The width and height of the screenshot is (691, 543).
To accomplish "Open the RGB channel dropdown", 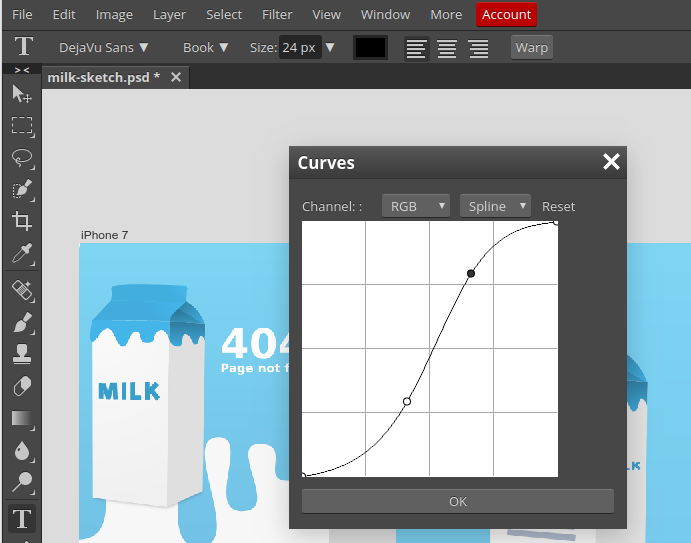I will [x=416, y=206].
